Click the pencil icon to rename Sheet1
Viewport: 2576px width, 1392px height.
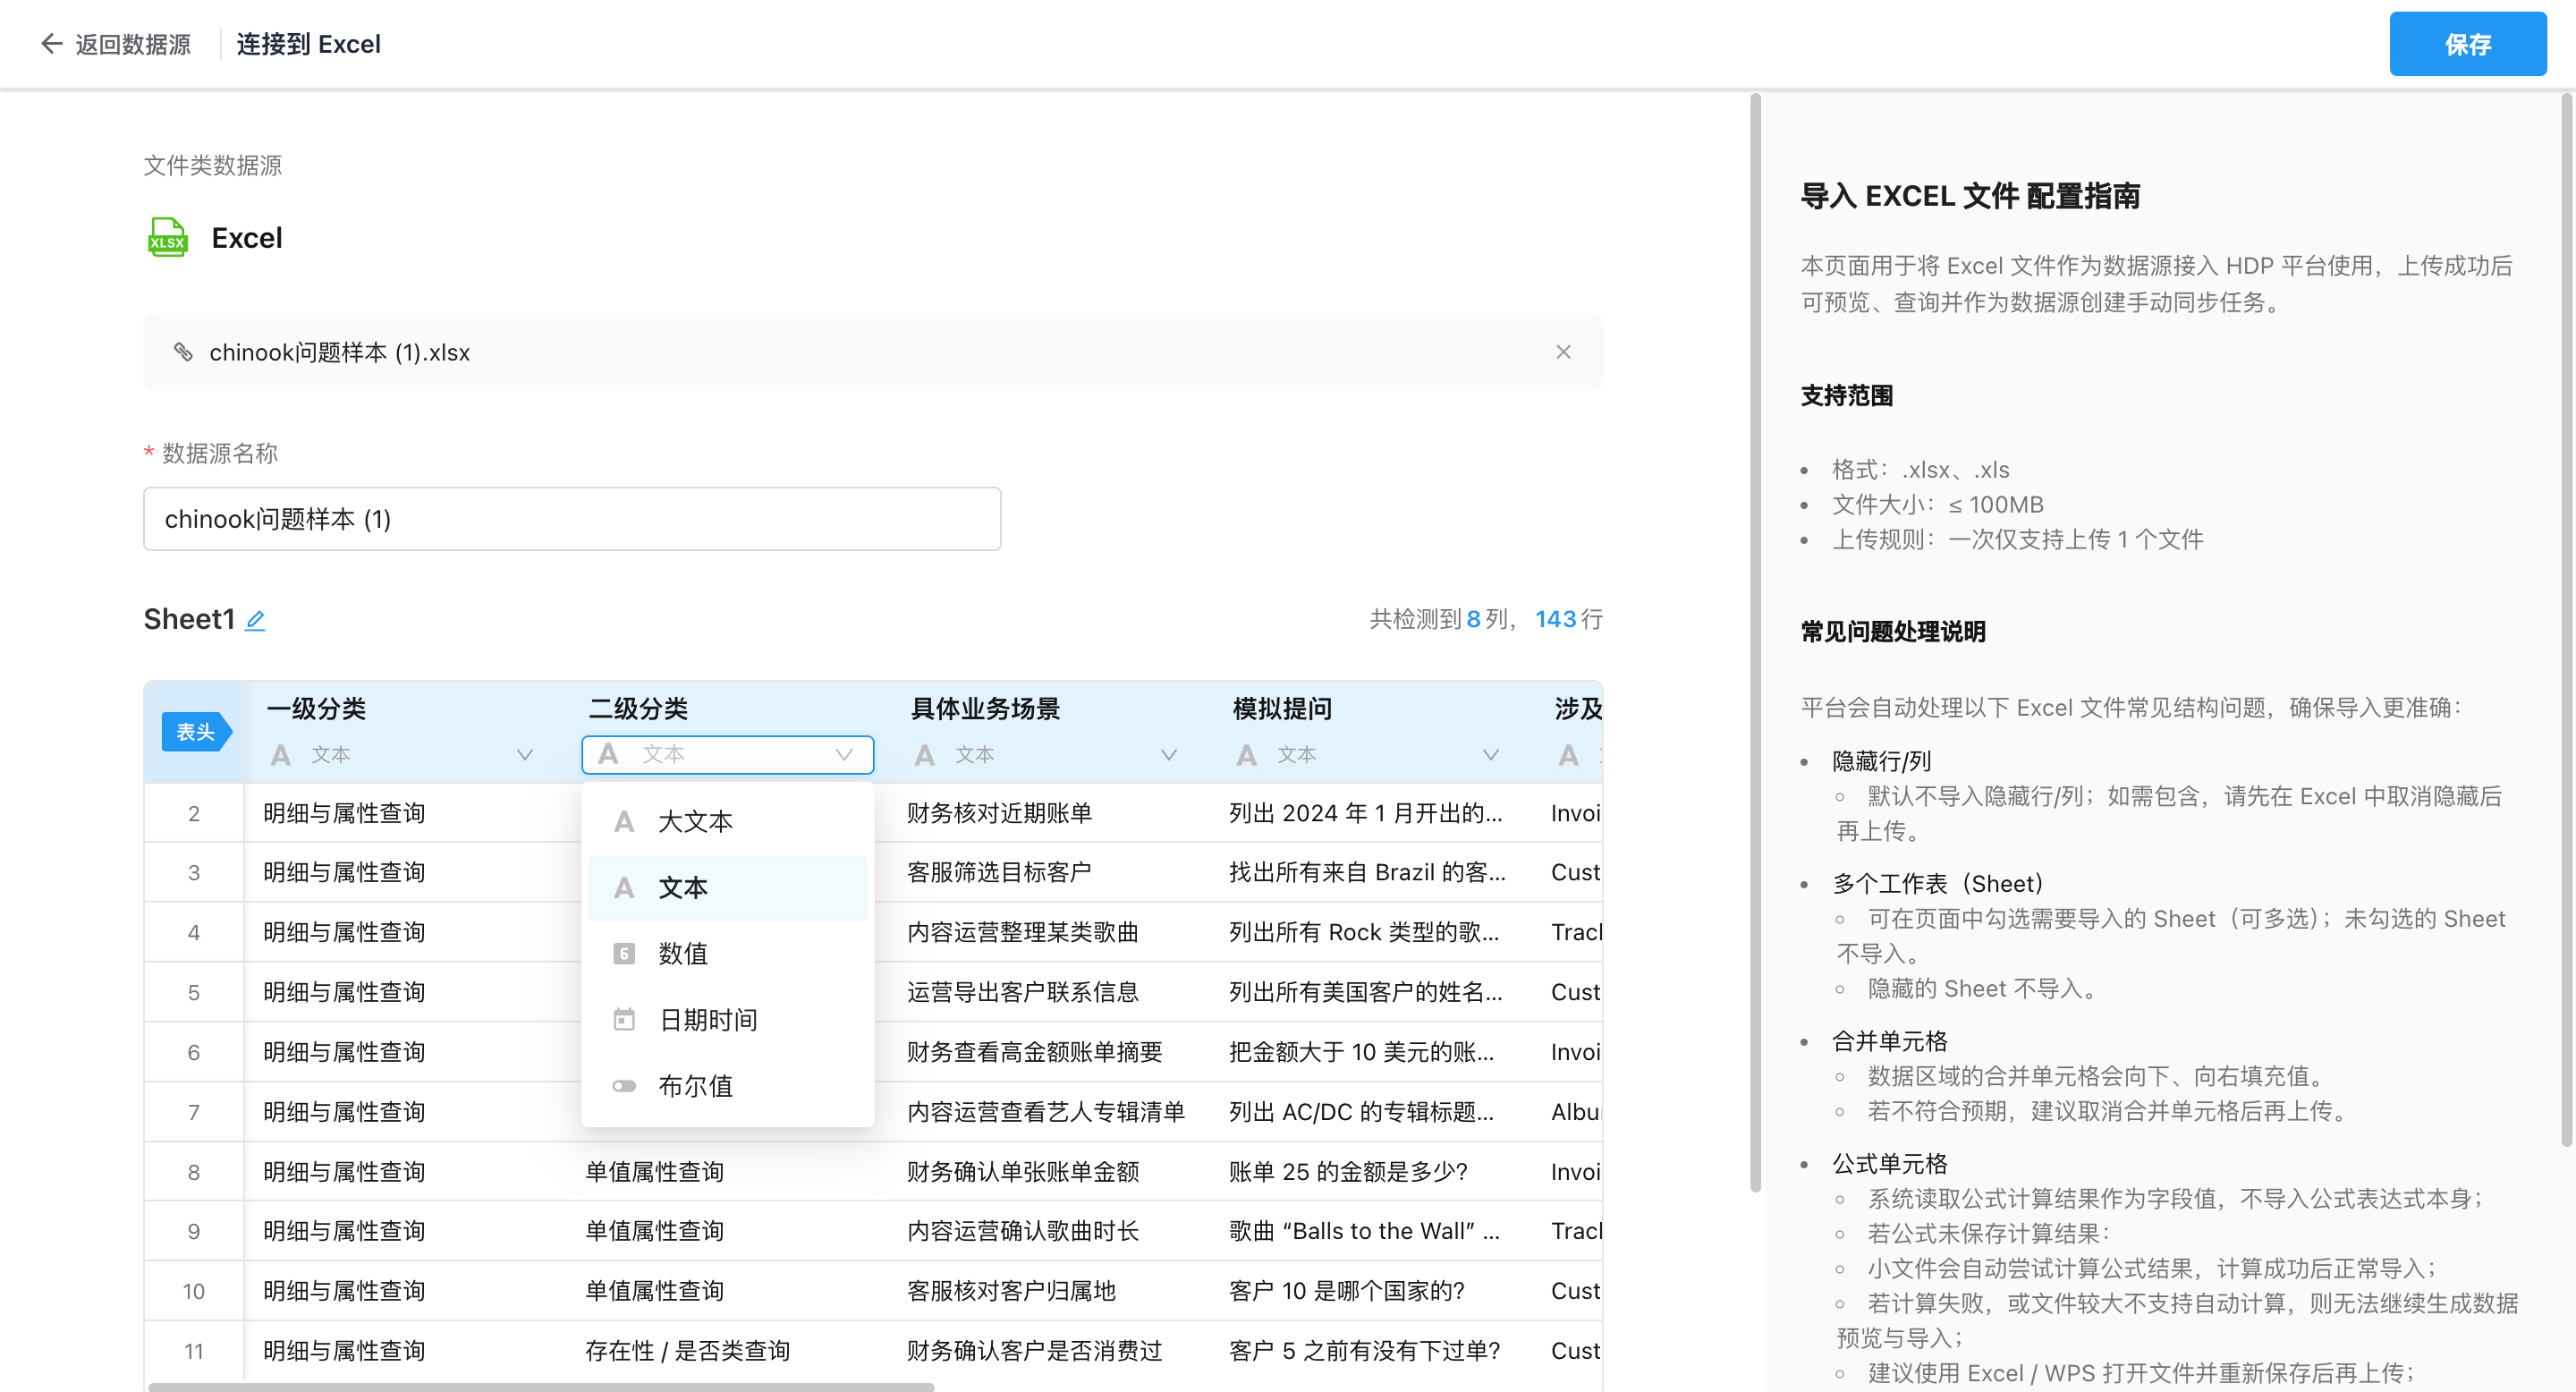255,620
